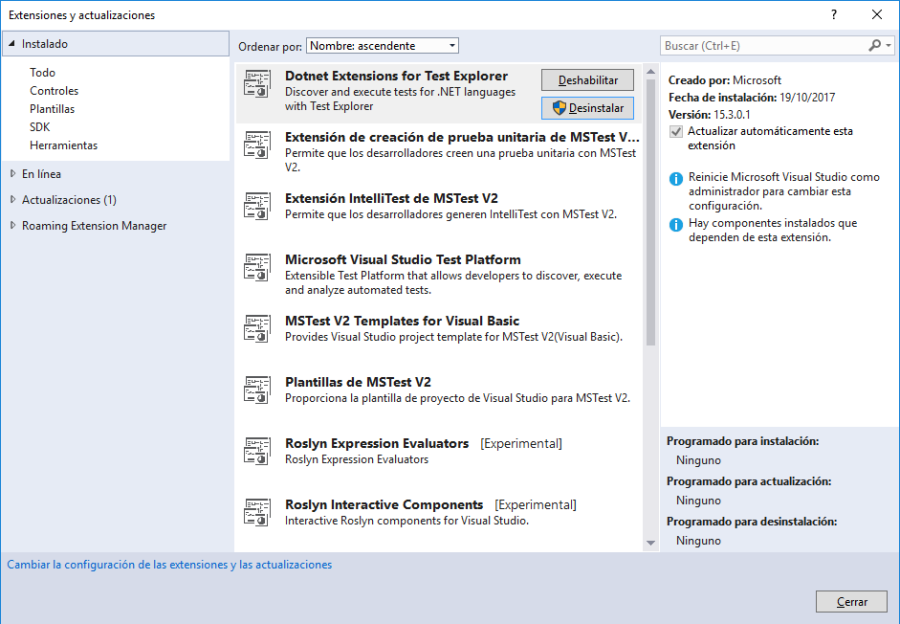Viewport: 900px width, 624px height.
Task: Click the Roslyn Expression Evaluators icon
Action: [x=258, y=451]
